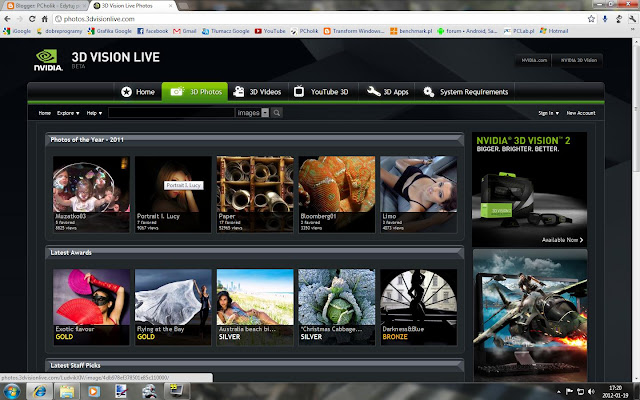The height and width of the screenshot is (400, 640).
Task: Open the Darkness&Blue bronze photo
Action: pyautogui.click(x=418, y=307)
